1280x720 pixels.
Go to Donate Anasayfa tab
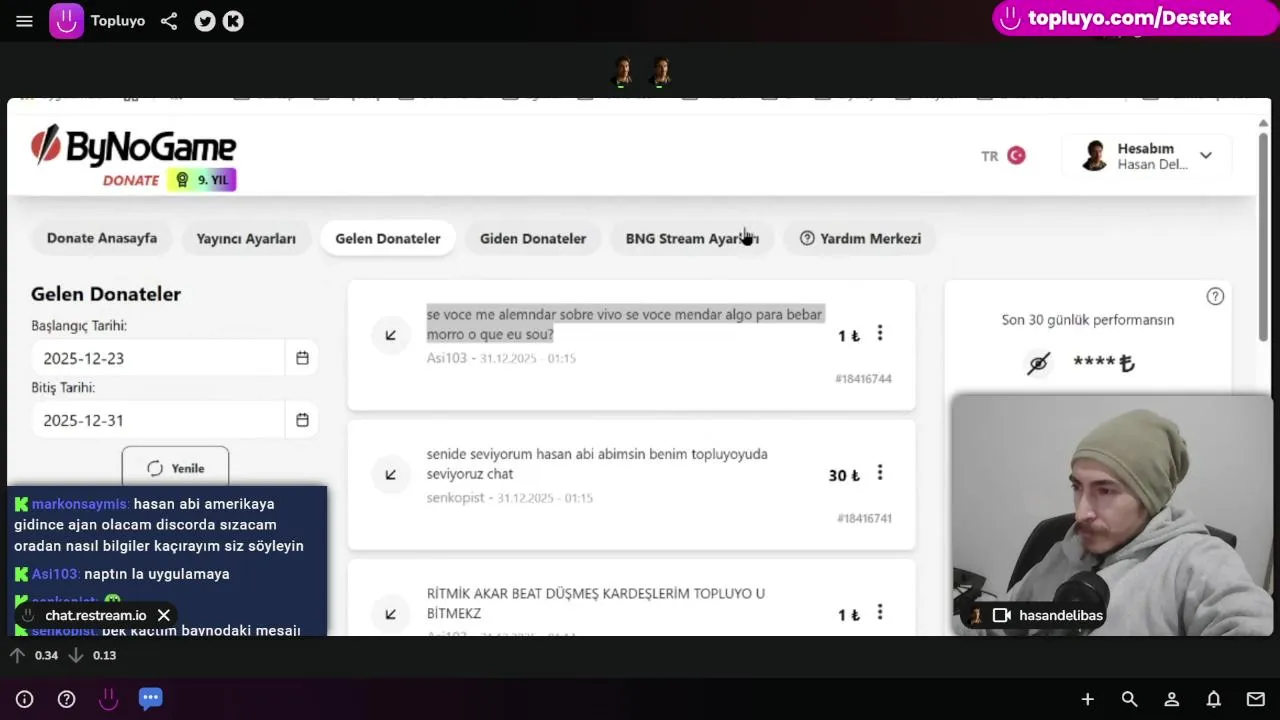[102, 238]
